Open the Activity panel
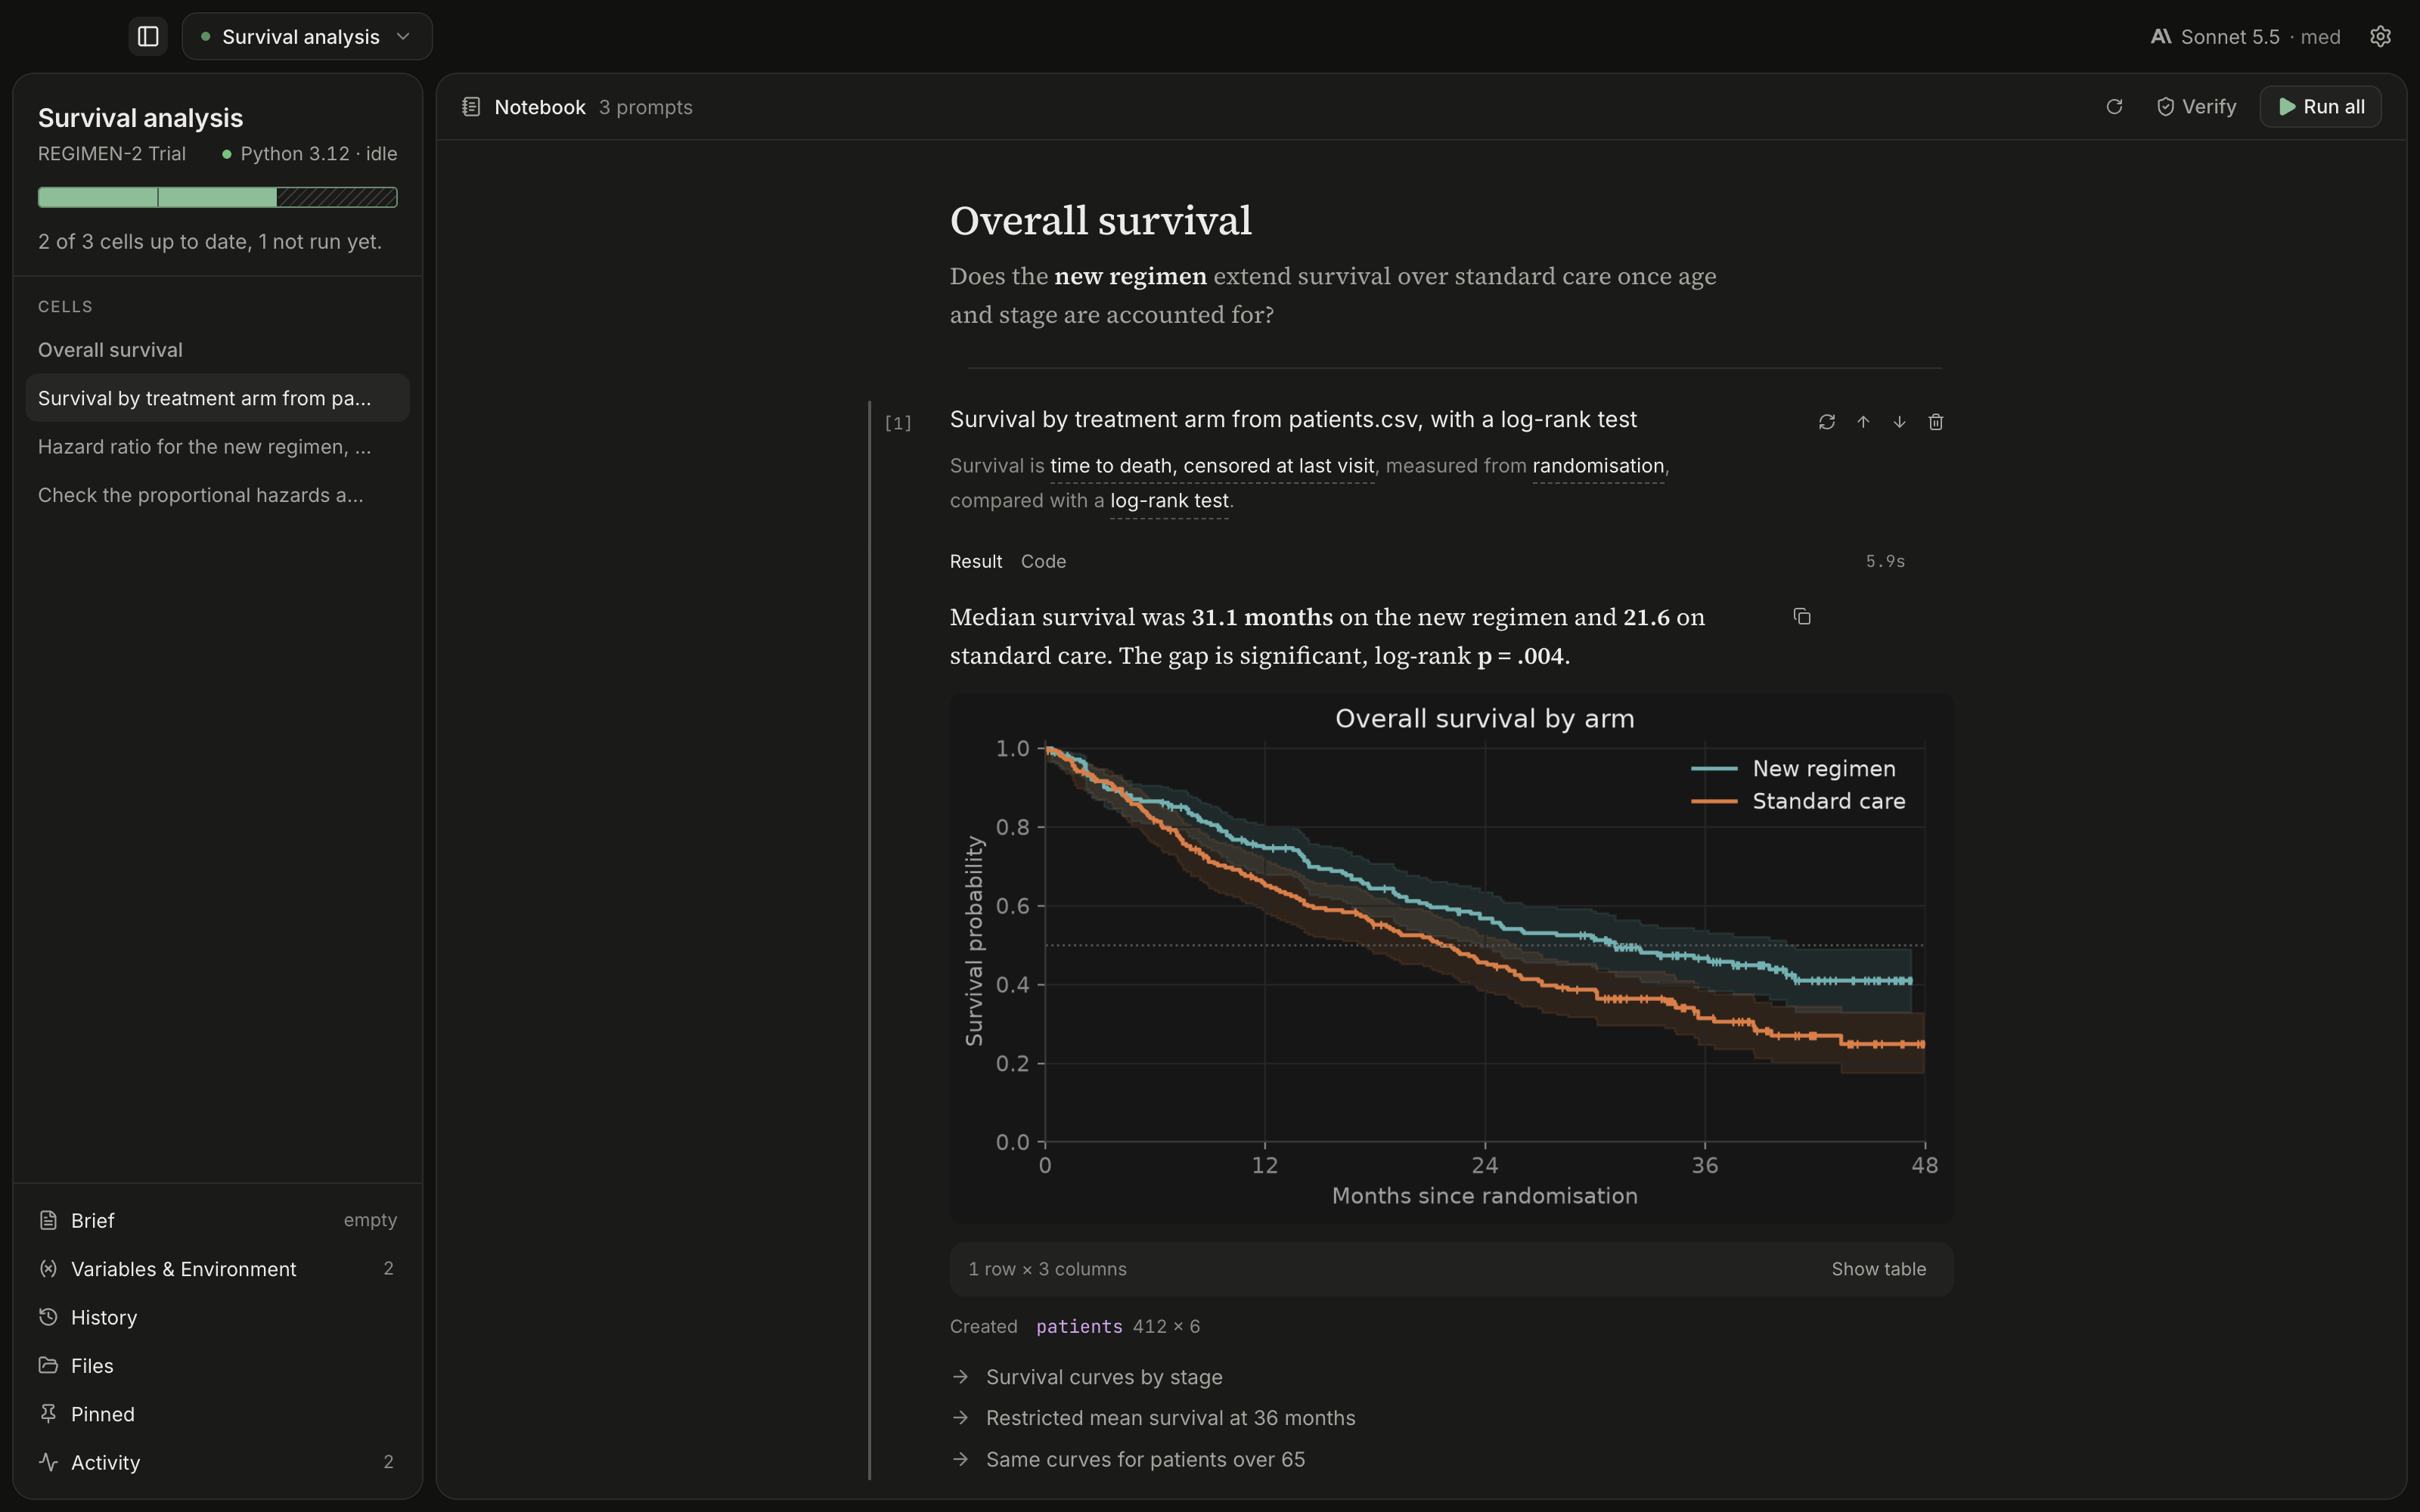Screen dimensions: 2420x1512 [x=217, y=1462]
